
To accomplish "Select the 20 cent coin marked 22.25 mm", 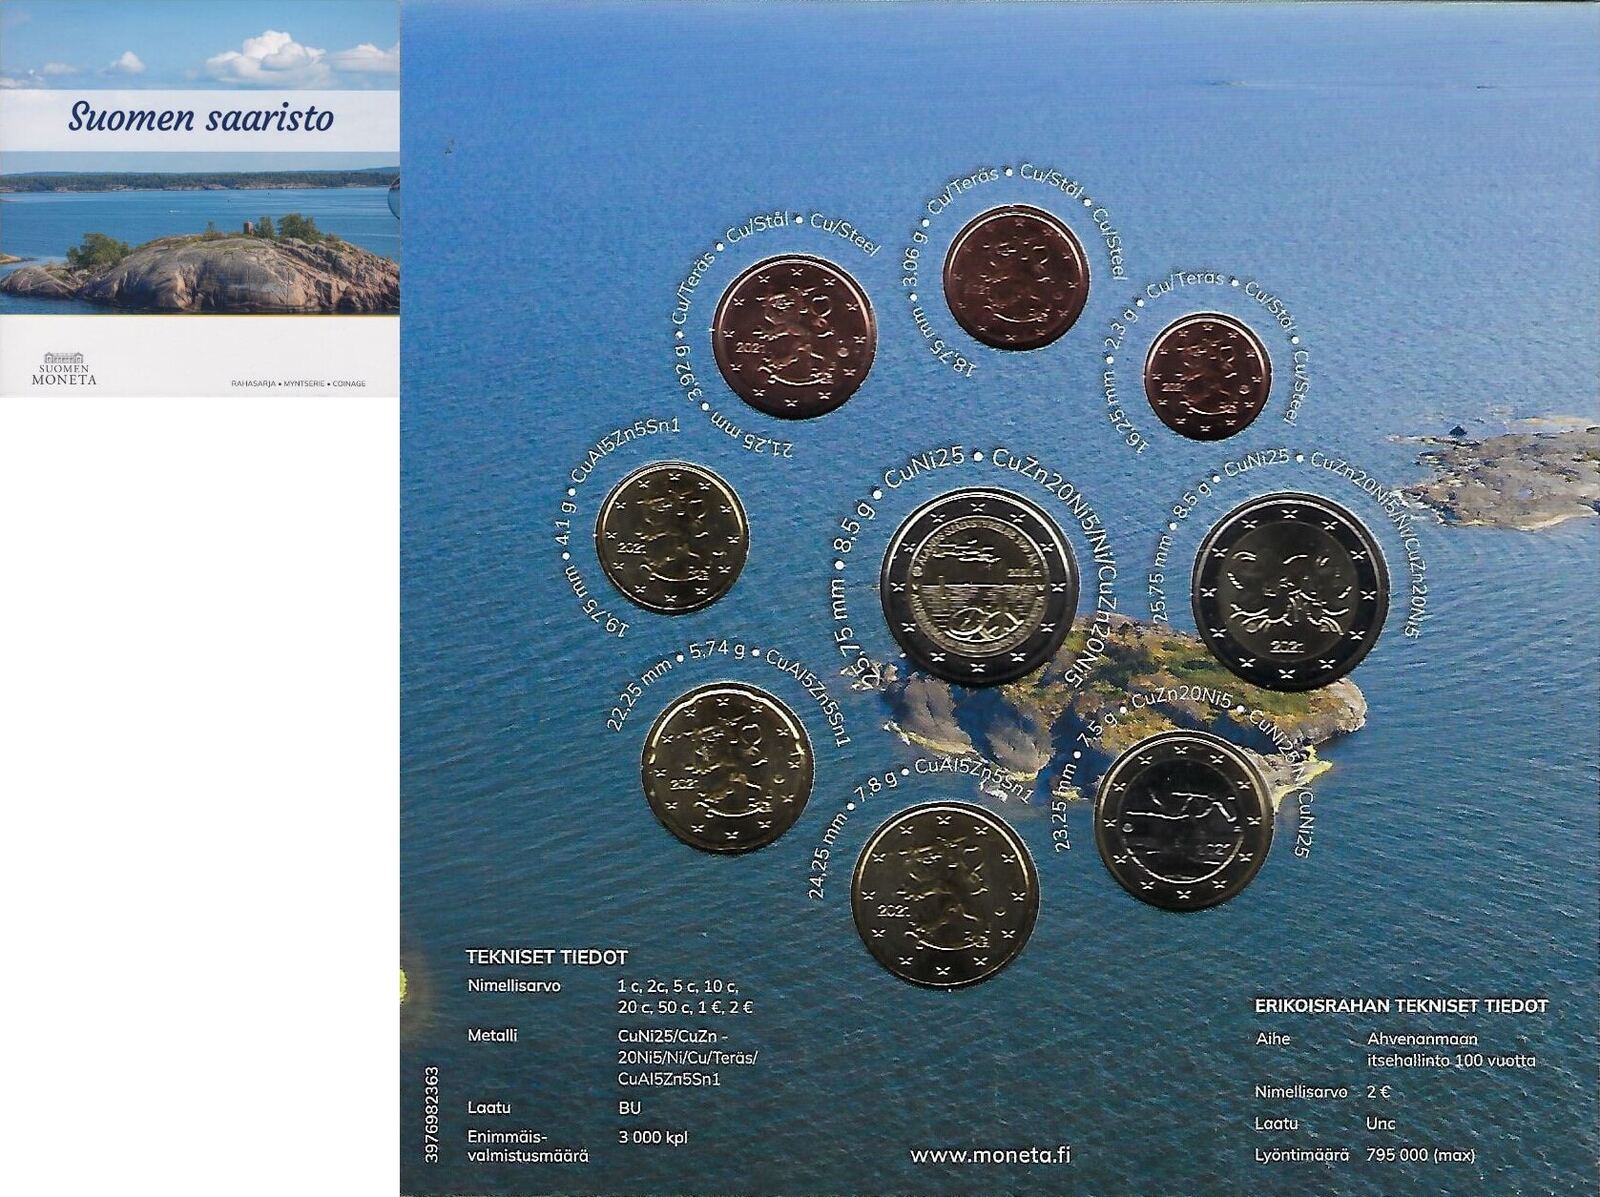I will click(727, 768).
